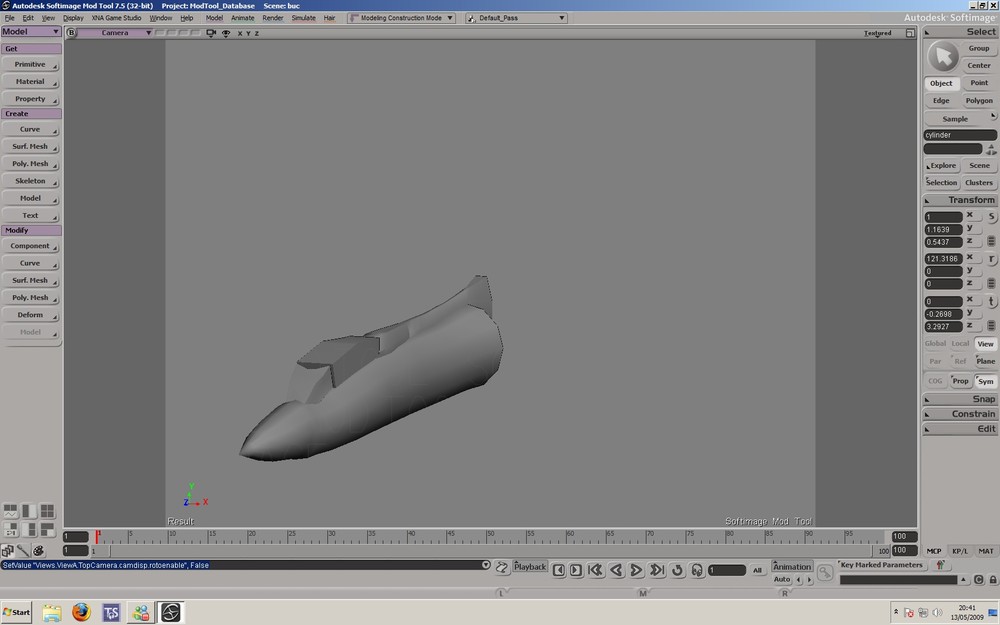The width and height of the screenshot is (1000, 625).
Task: Open the Model toolbar dropdown
Action: click(31, 31)
